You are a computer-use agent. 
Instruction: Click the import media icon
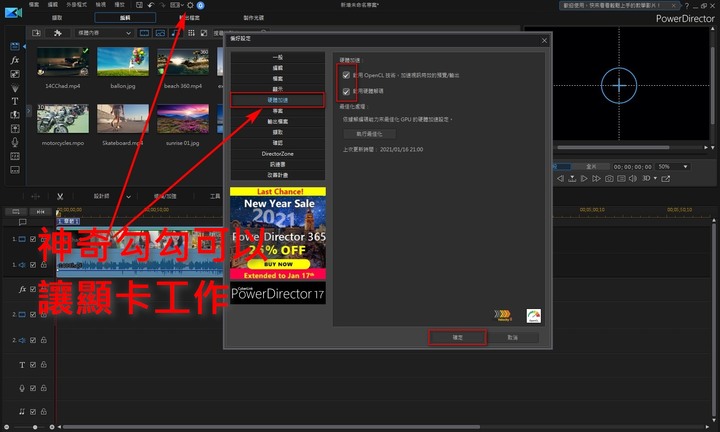pyautogui.click(x=36, y=33)
